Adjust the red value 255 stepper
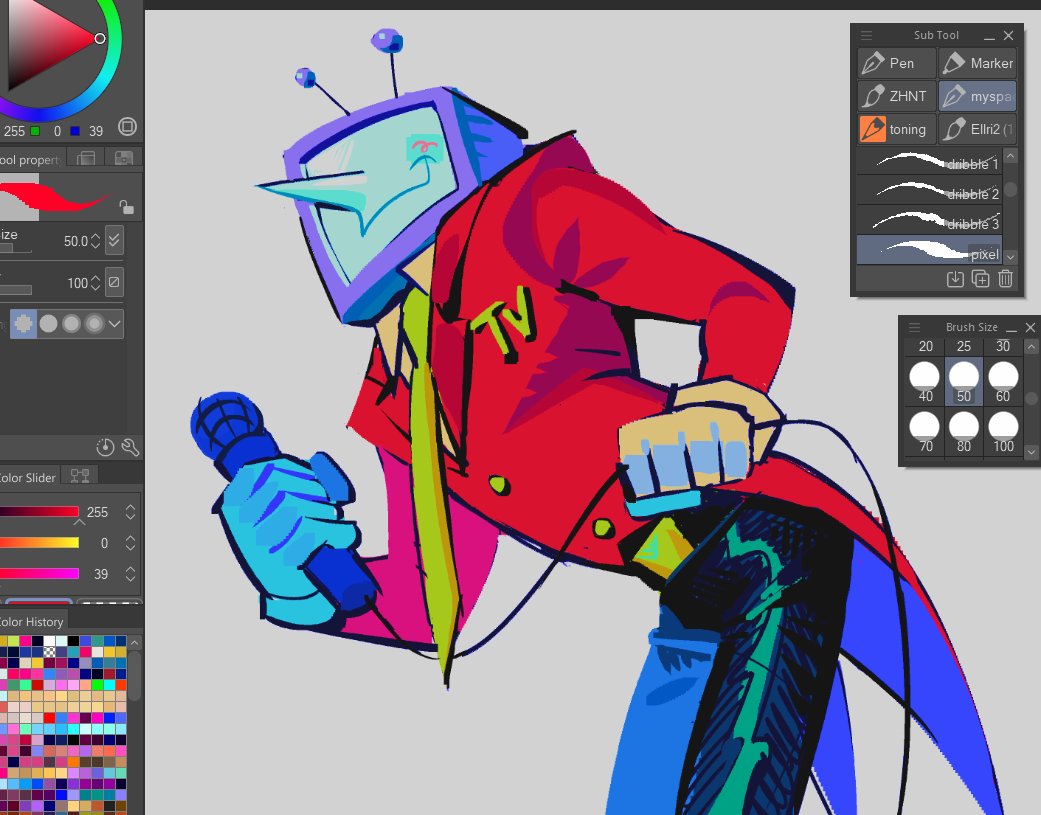Screen dimensions: 1041x815 [x=130, y=512]
